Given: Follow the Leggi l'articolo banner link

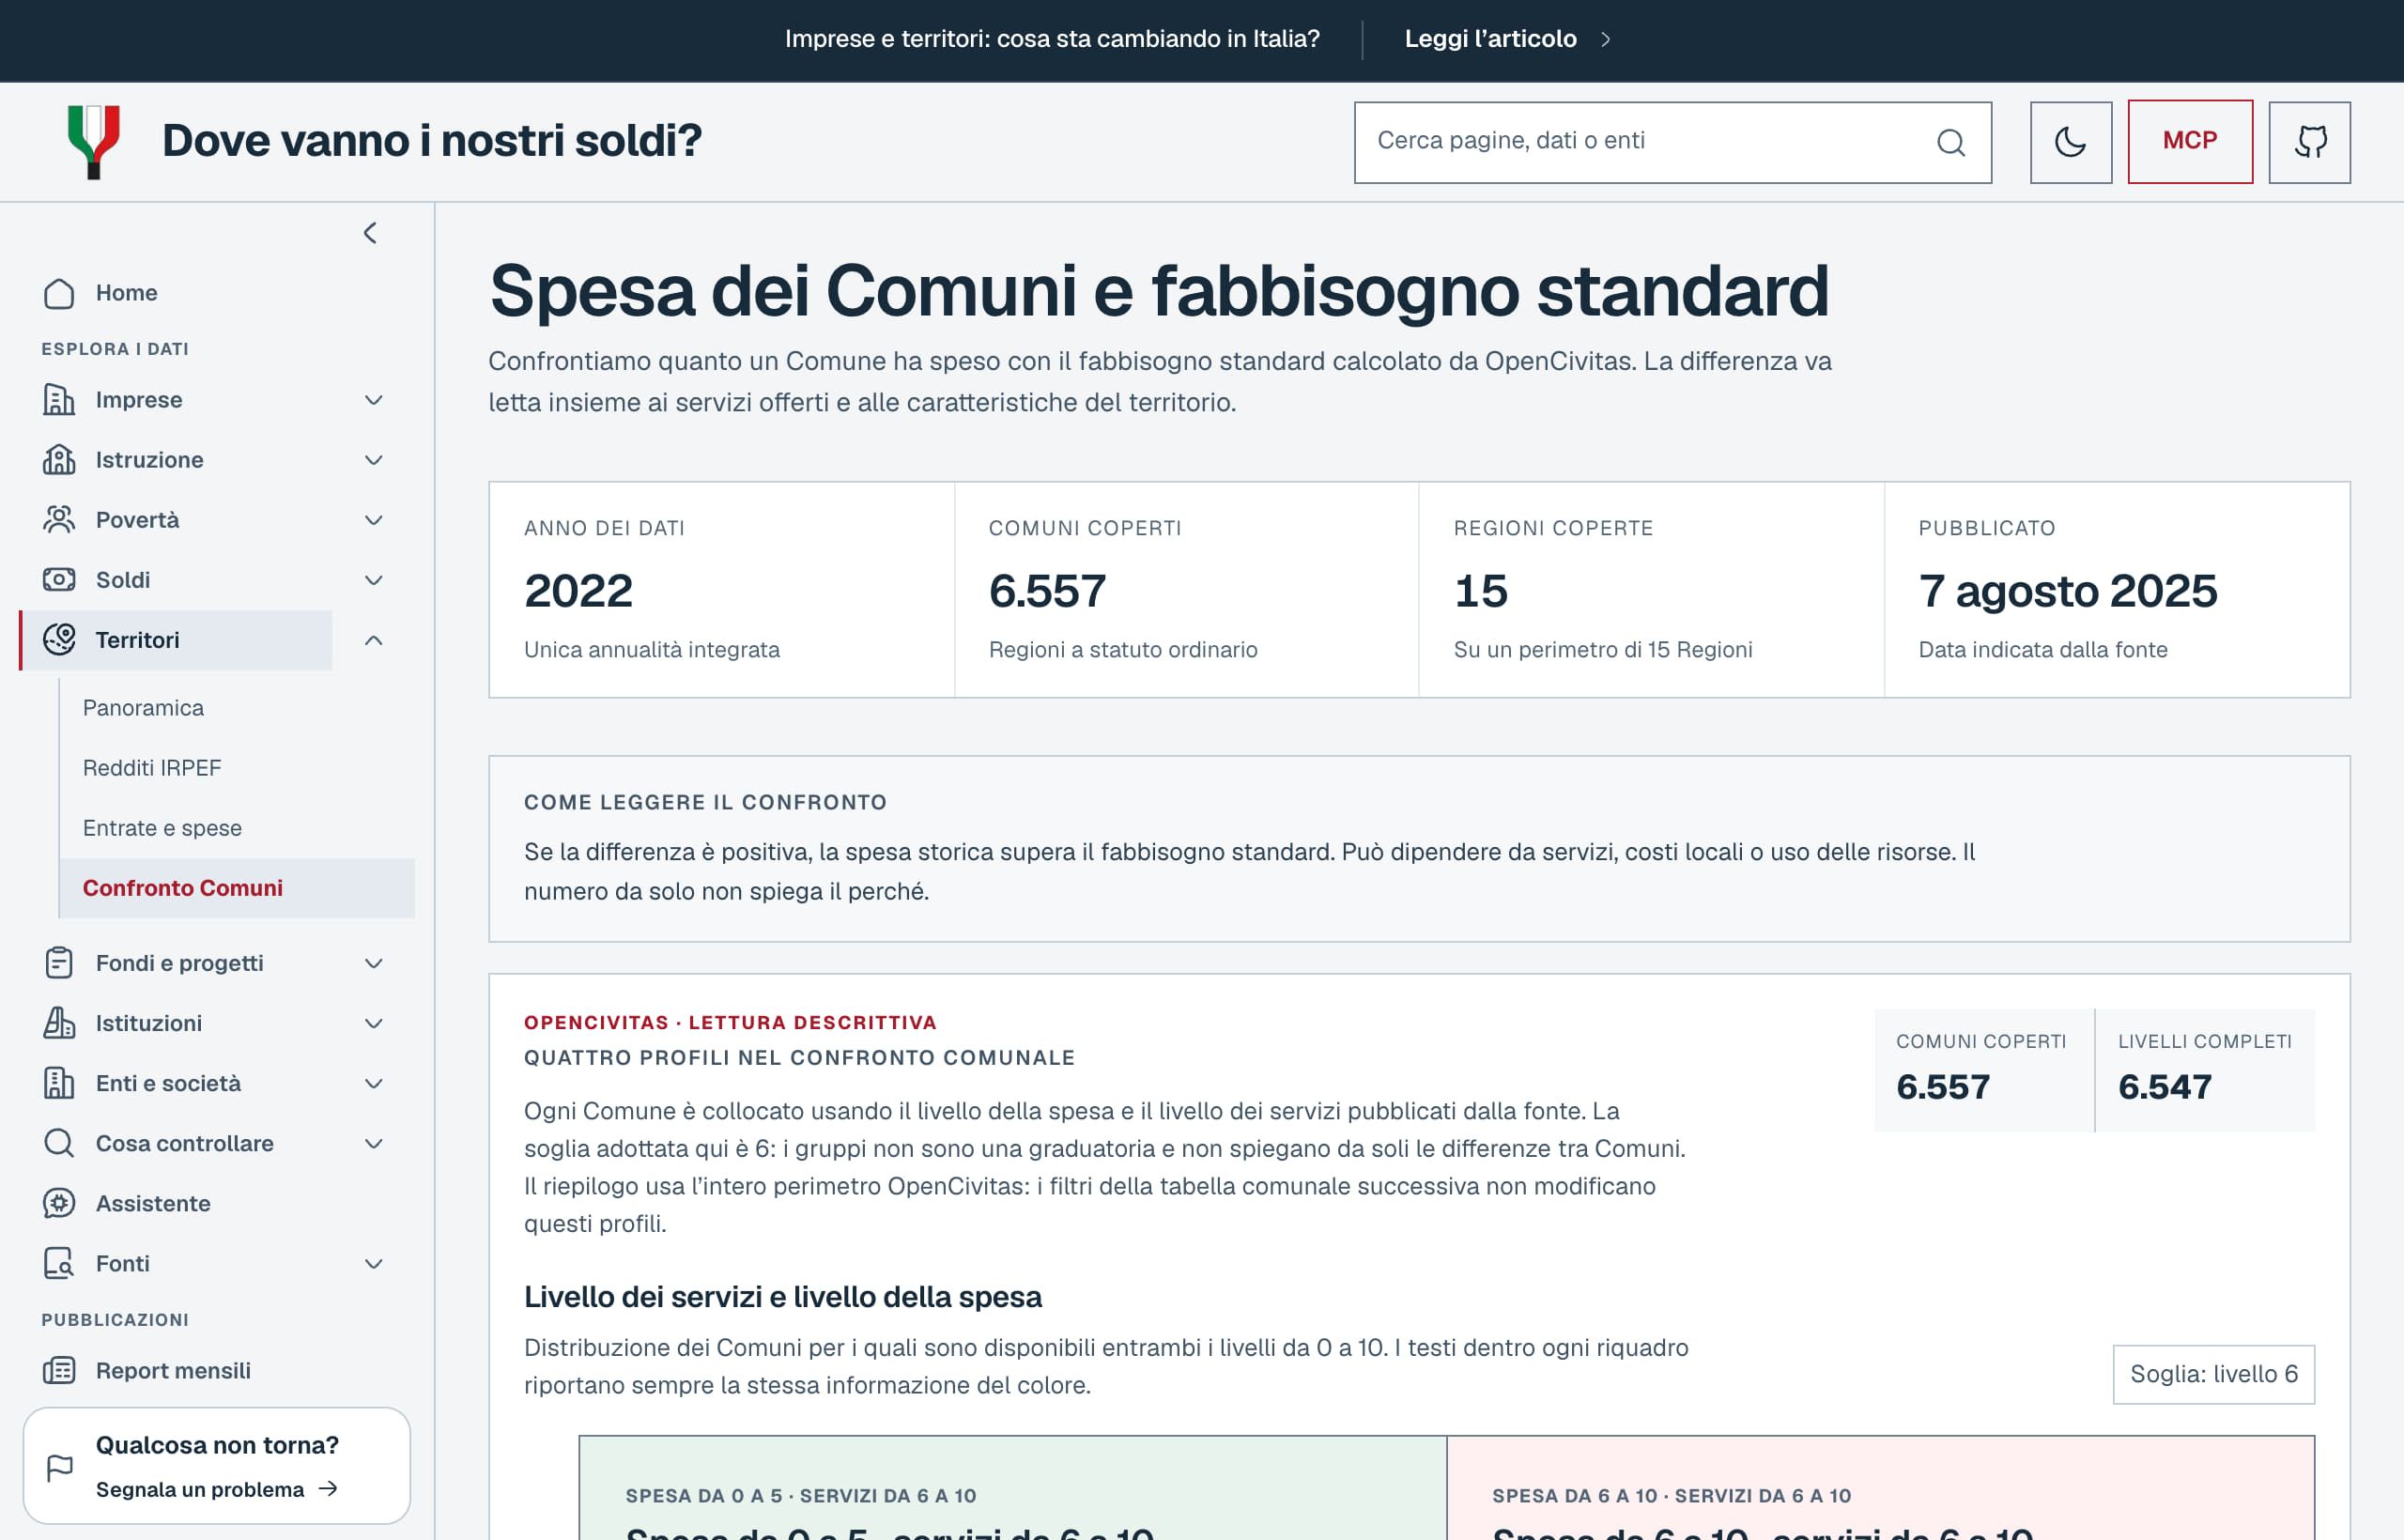Looking at the screenshot, I should pyautogui.click(x=1506, y=39).
